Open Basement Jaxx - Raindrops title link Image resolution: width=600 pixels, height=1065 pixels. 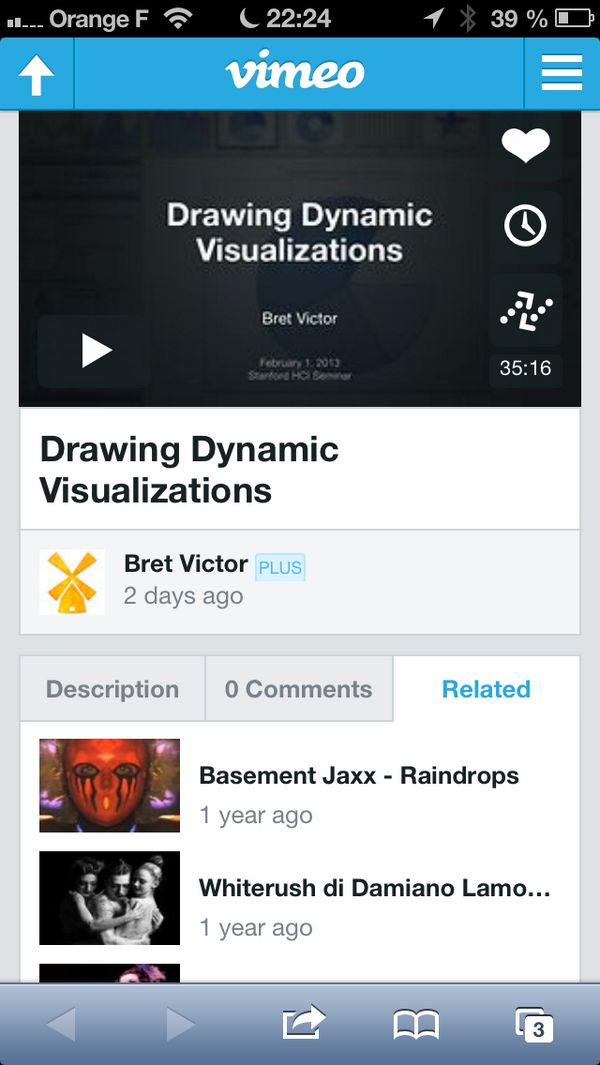(x=358, y=776)
